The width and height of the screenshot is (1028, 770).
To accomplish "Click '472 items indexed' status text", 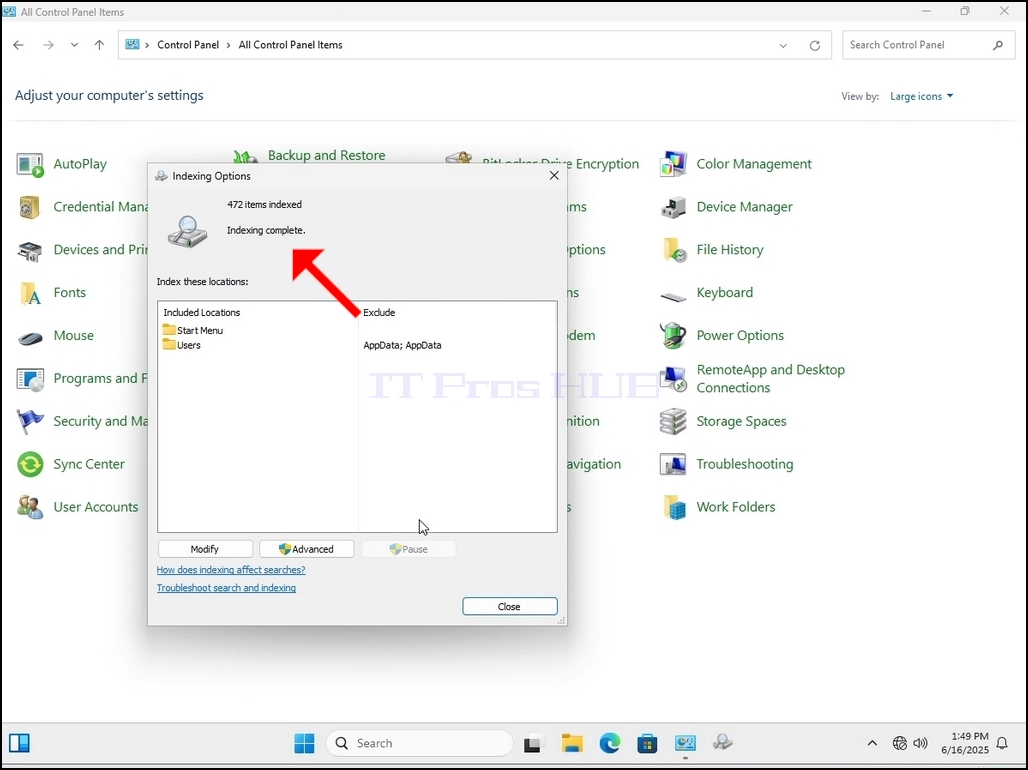I will [264, 205].
